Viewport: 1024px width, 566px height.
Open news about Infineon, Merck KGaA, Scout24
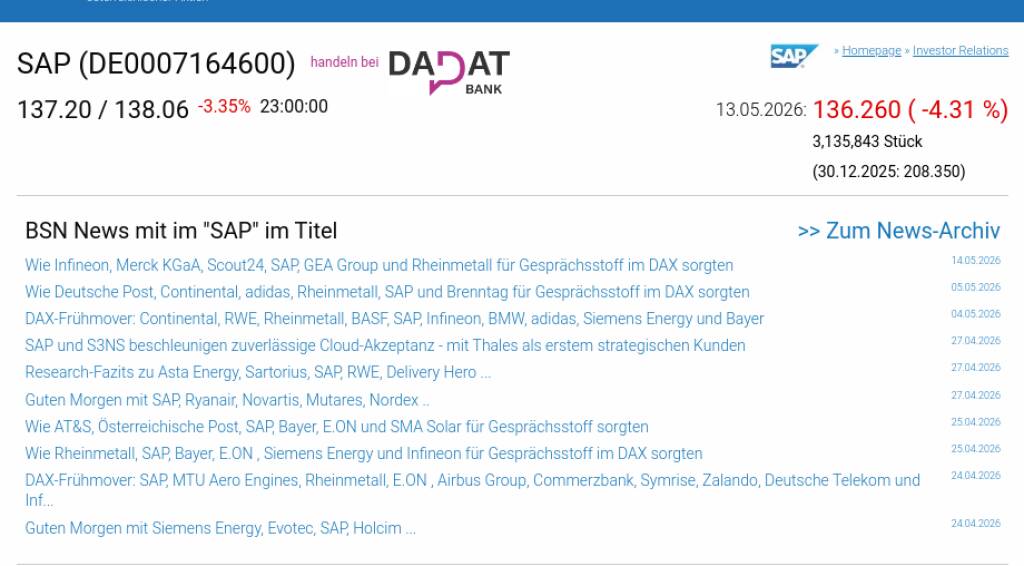click(379, 265)
